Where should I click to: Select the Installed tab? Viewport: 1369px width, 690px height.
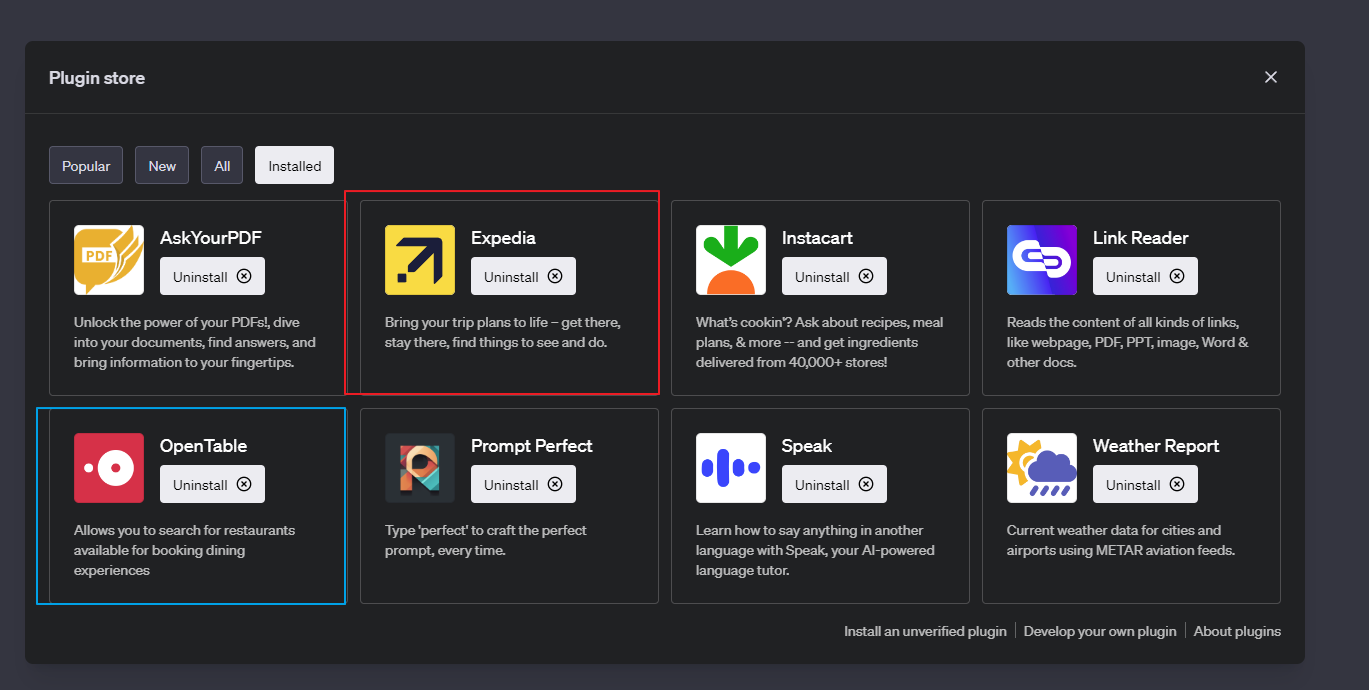point(294,166)
